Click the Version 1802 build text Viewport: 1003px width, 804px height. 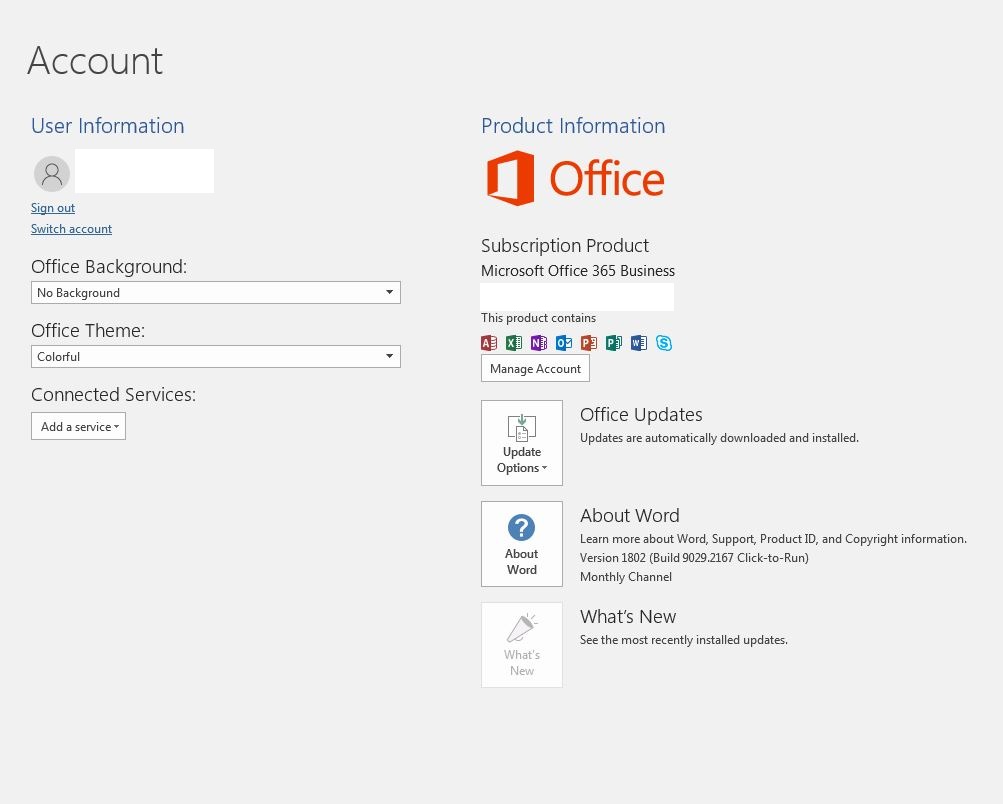(694, 558)
